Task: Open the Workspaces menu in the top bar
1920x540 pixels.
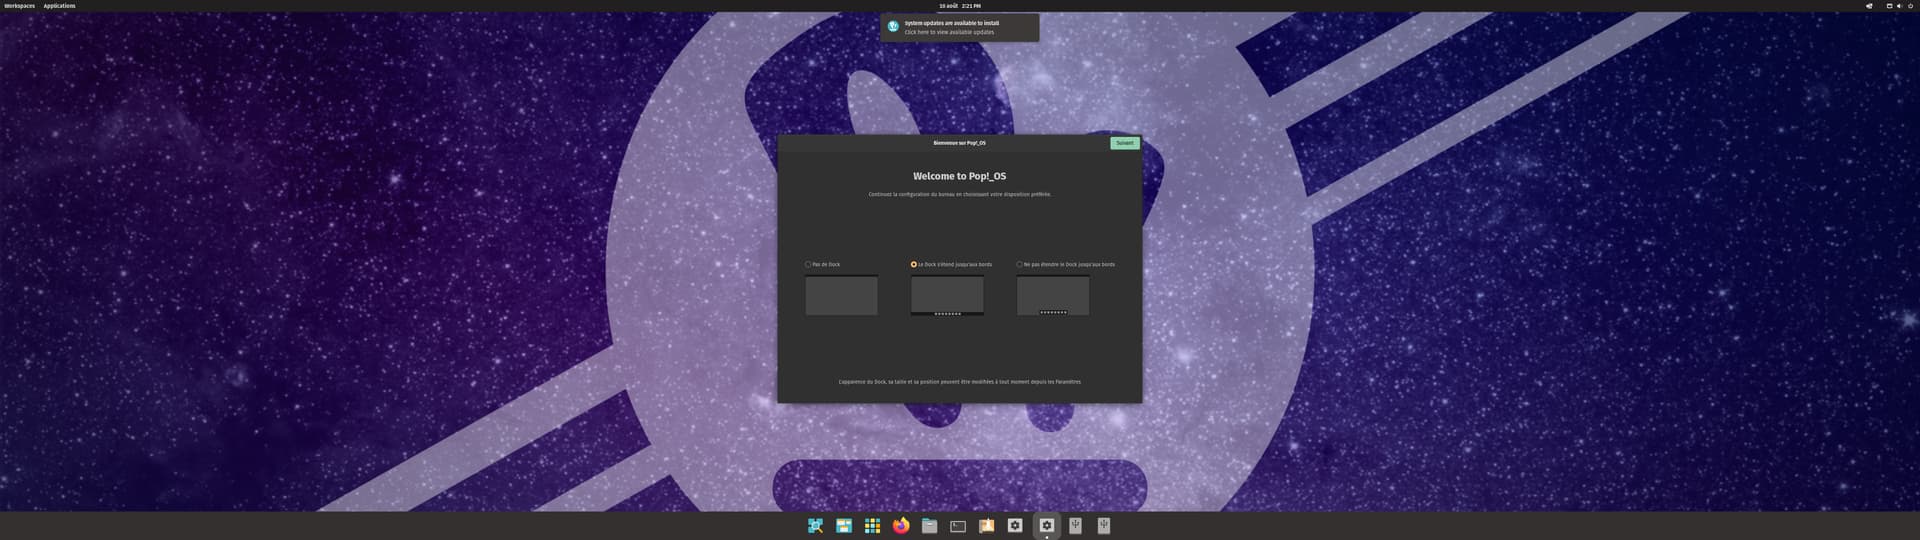Action: click(x=19, y=6)
